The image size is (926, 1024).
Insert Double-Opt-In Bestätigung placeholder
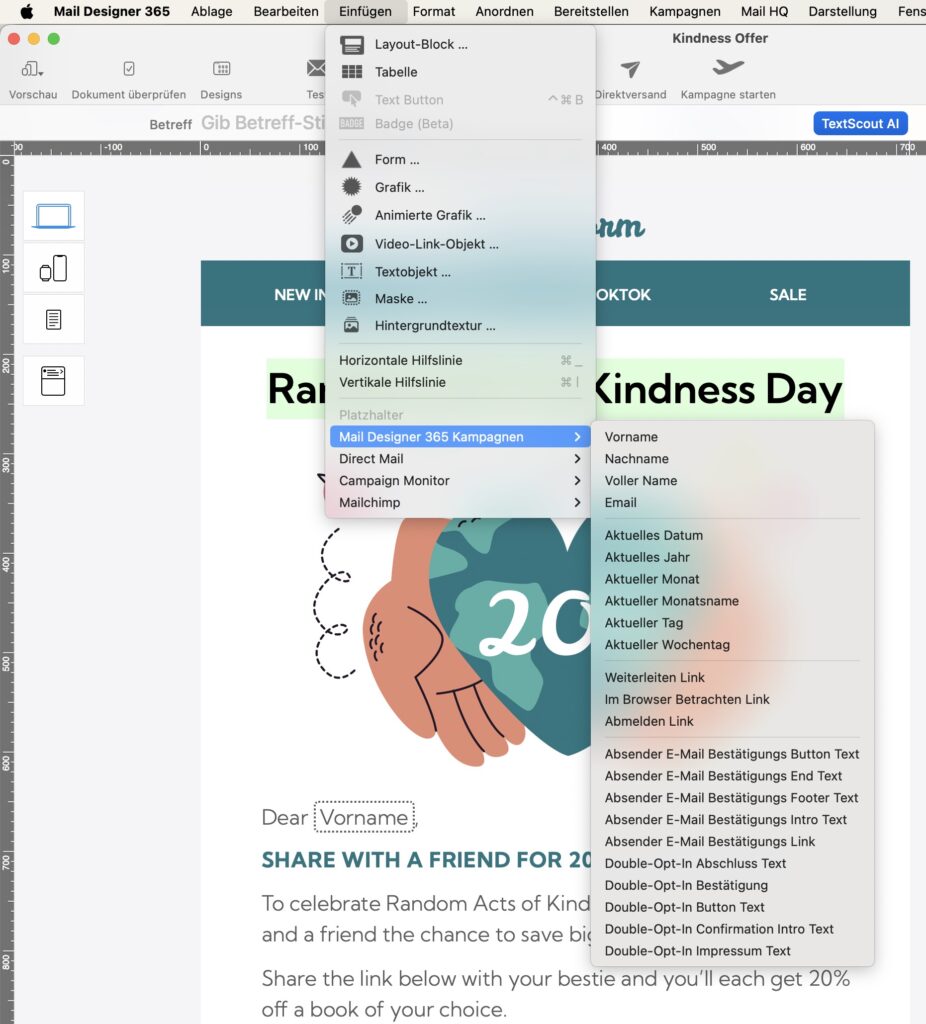coord(732,886)
